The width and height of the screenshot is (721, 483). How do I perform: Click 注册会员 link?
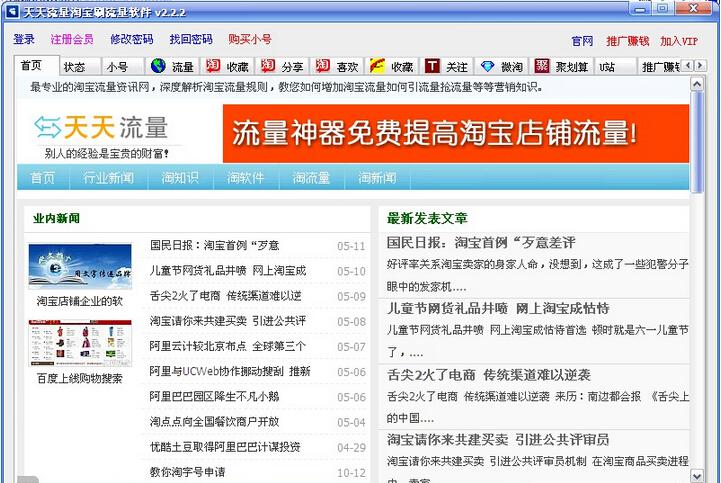(72, 40)
